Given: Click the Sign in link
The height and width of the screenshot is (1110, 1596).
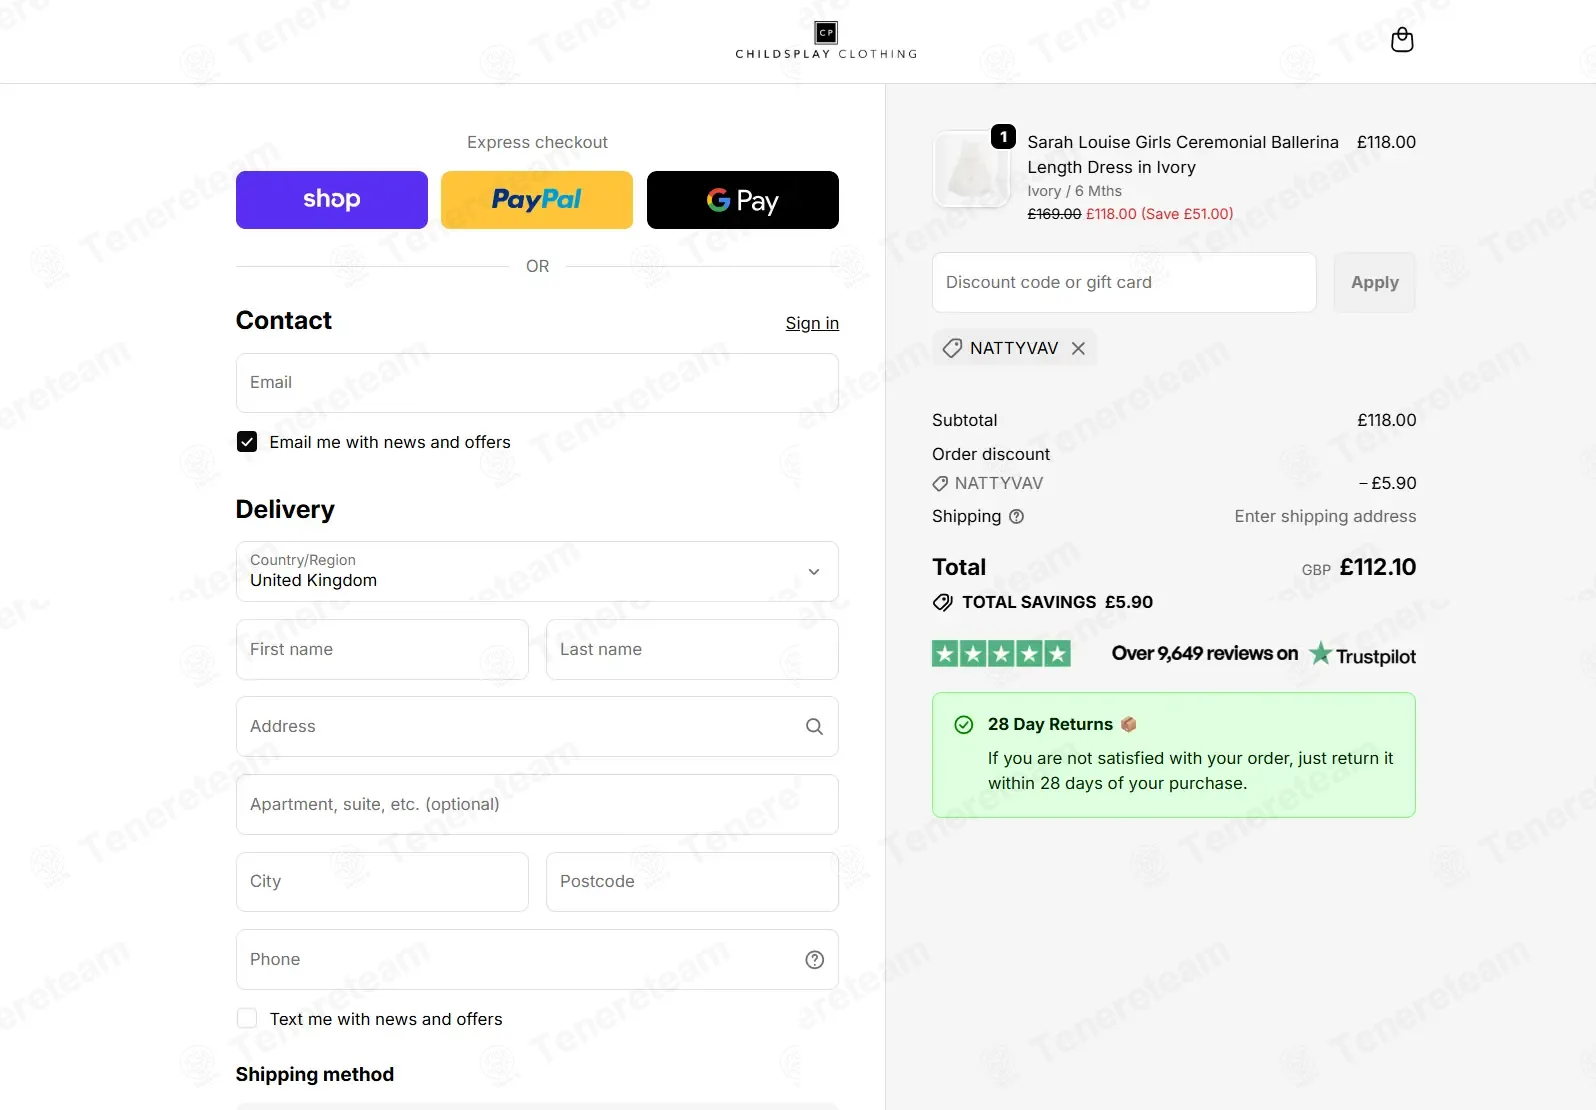Looking at the screenshot, I should pyautogui.click(x=812, y=323).
